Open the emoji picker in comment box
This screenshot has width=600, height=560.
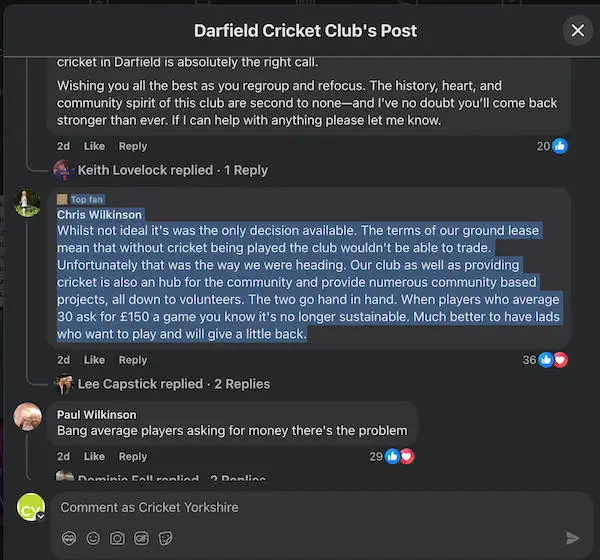pyautogui.click(x=93, y=538)
